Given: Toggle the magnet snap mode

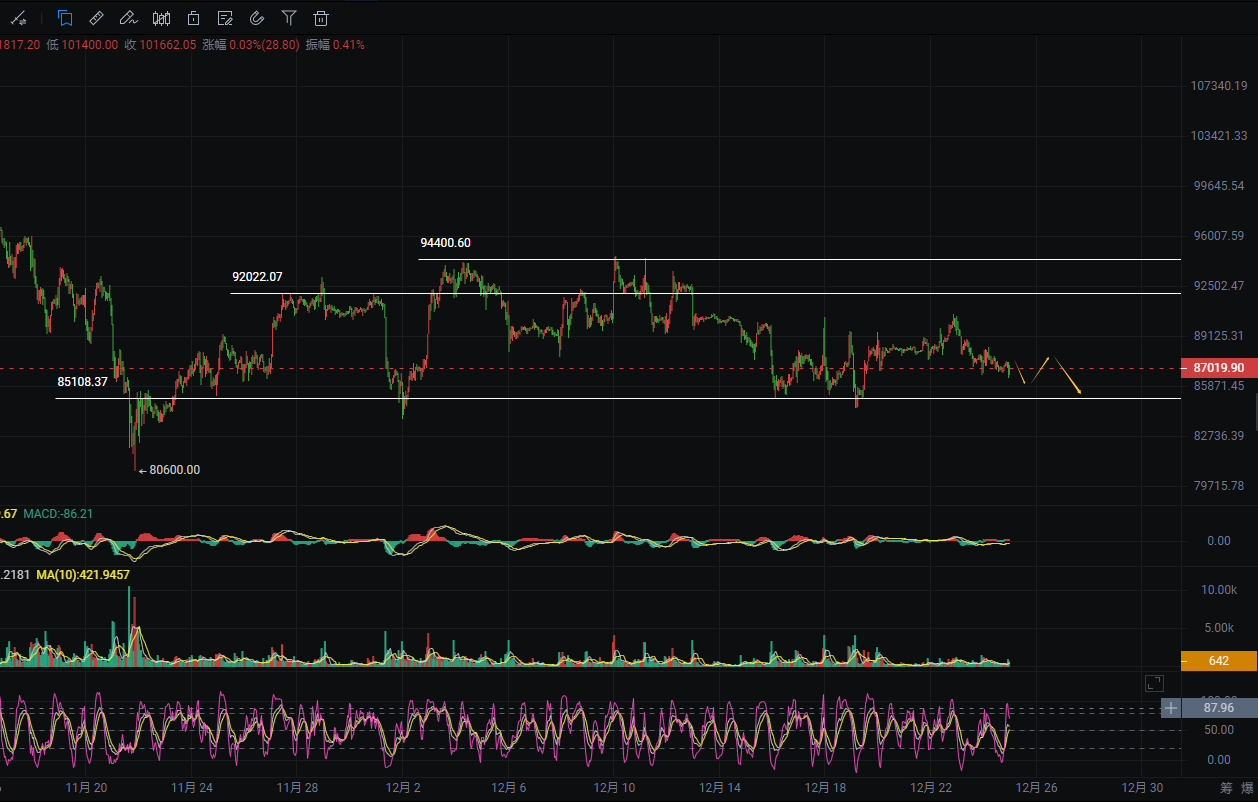Looking at the screenshot, I should (257, 18).
